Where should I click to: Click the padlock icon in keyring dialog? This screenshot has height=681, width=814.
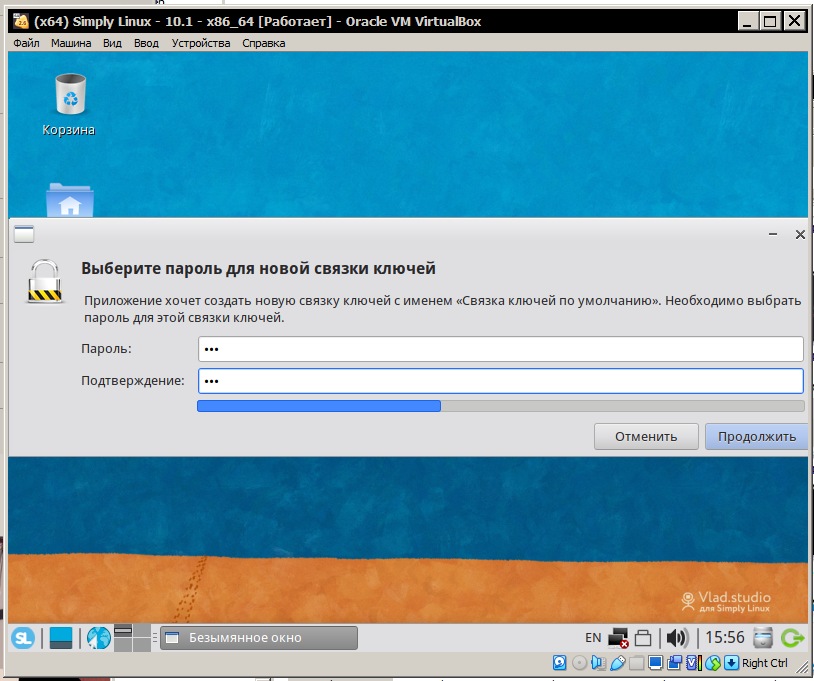[x=45, y=281]
